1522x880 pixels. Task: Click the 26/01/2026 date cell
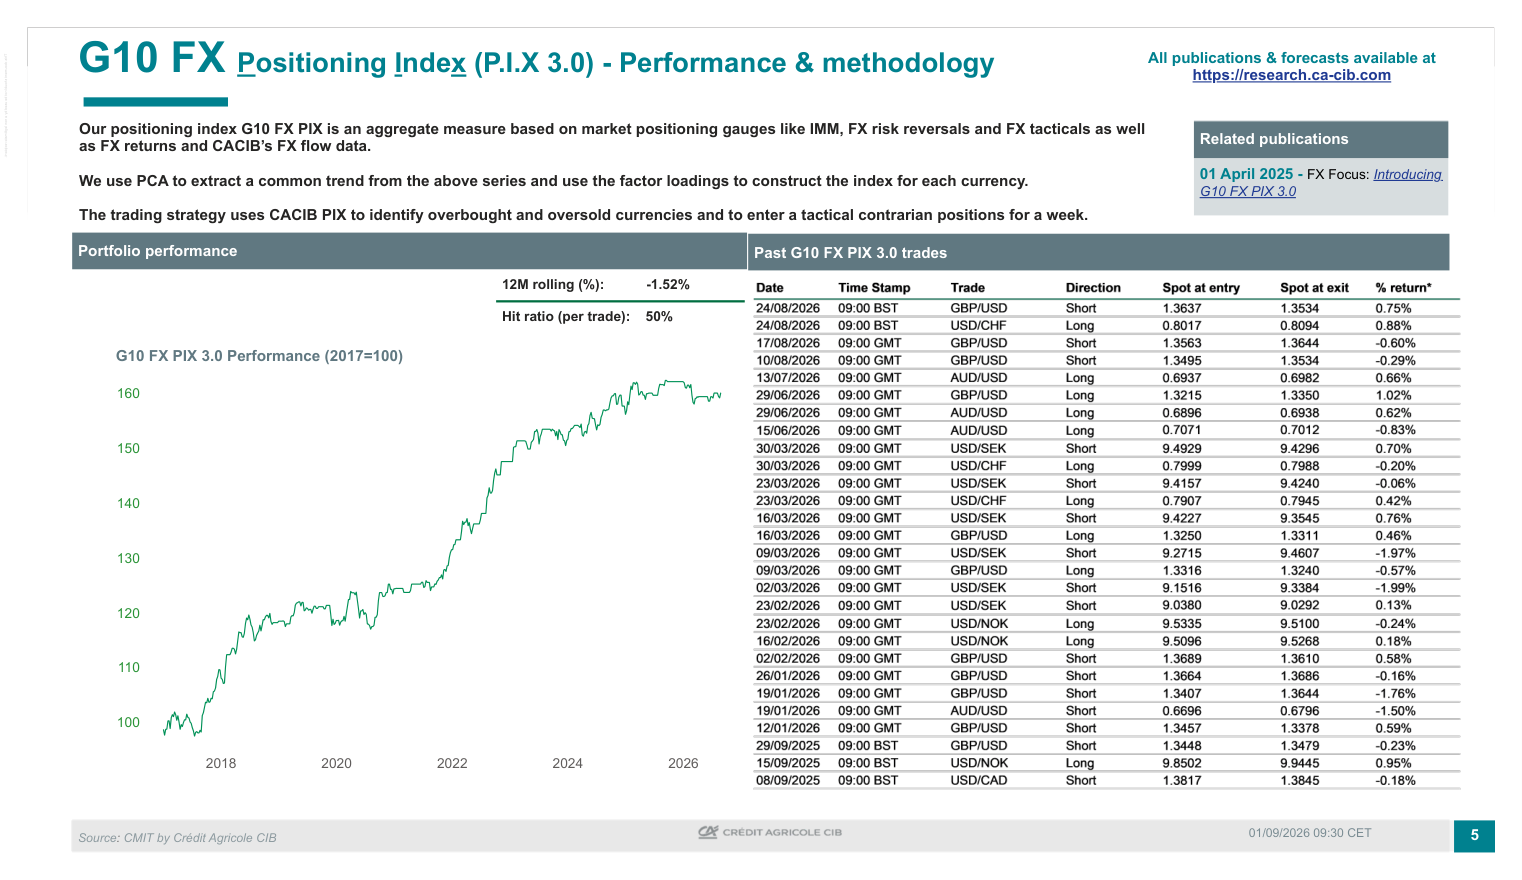tap(788, 676)
